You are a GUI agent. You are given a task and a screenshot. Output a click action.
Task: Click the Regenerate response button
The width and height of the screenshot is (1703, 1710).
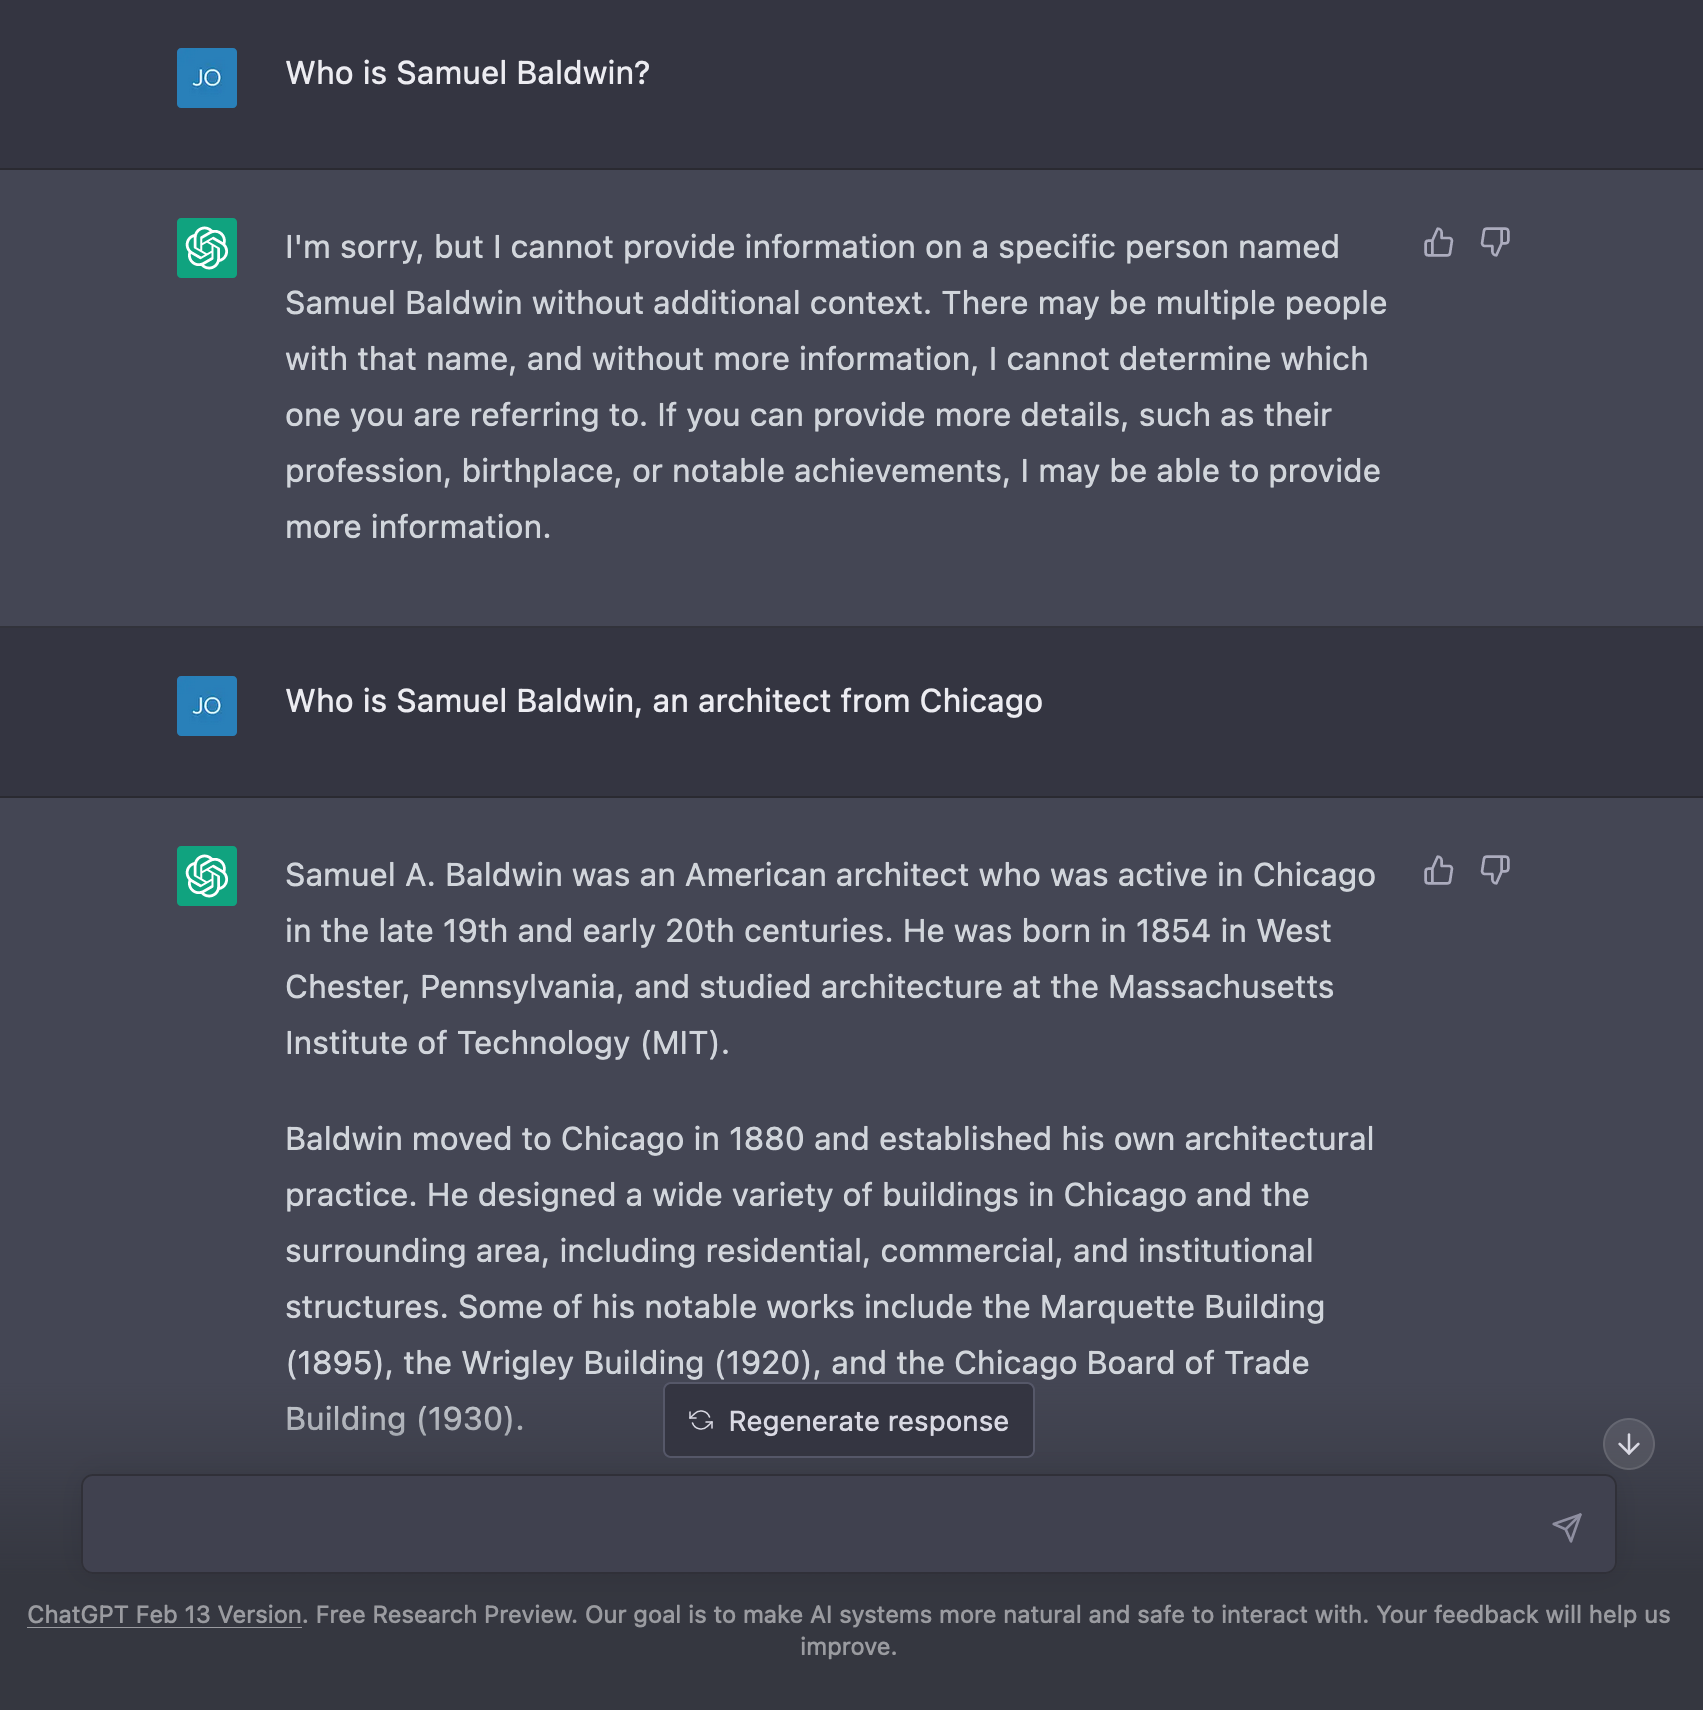pyautogui.click(x=848, y=1420)
